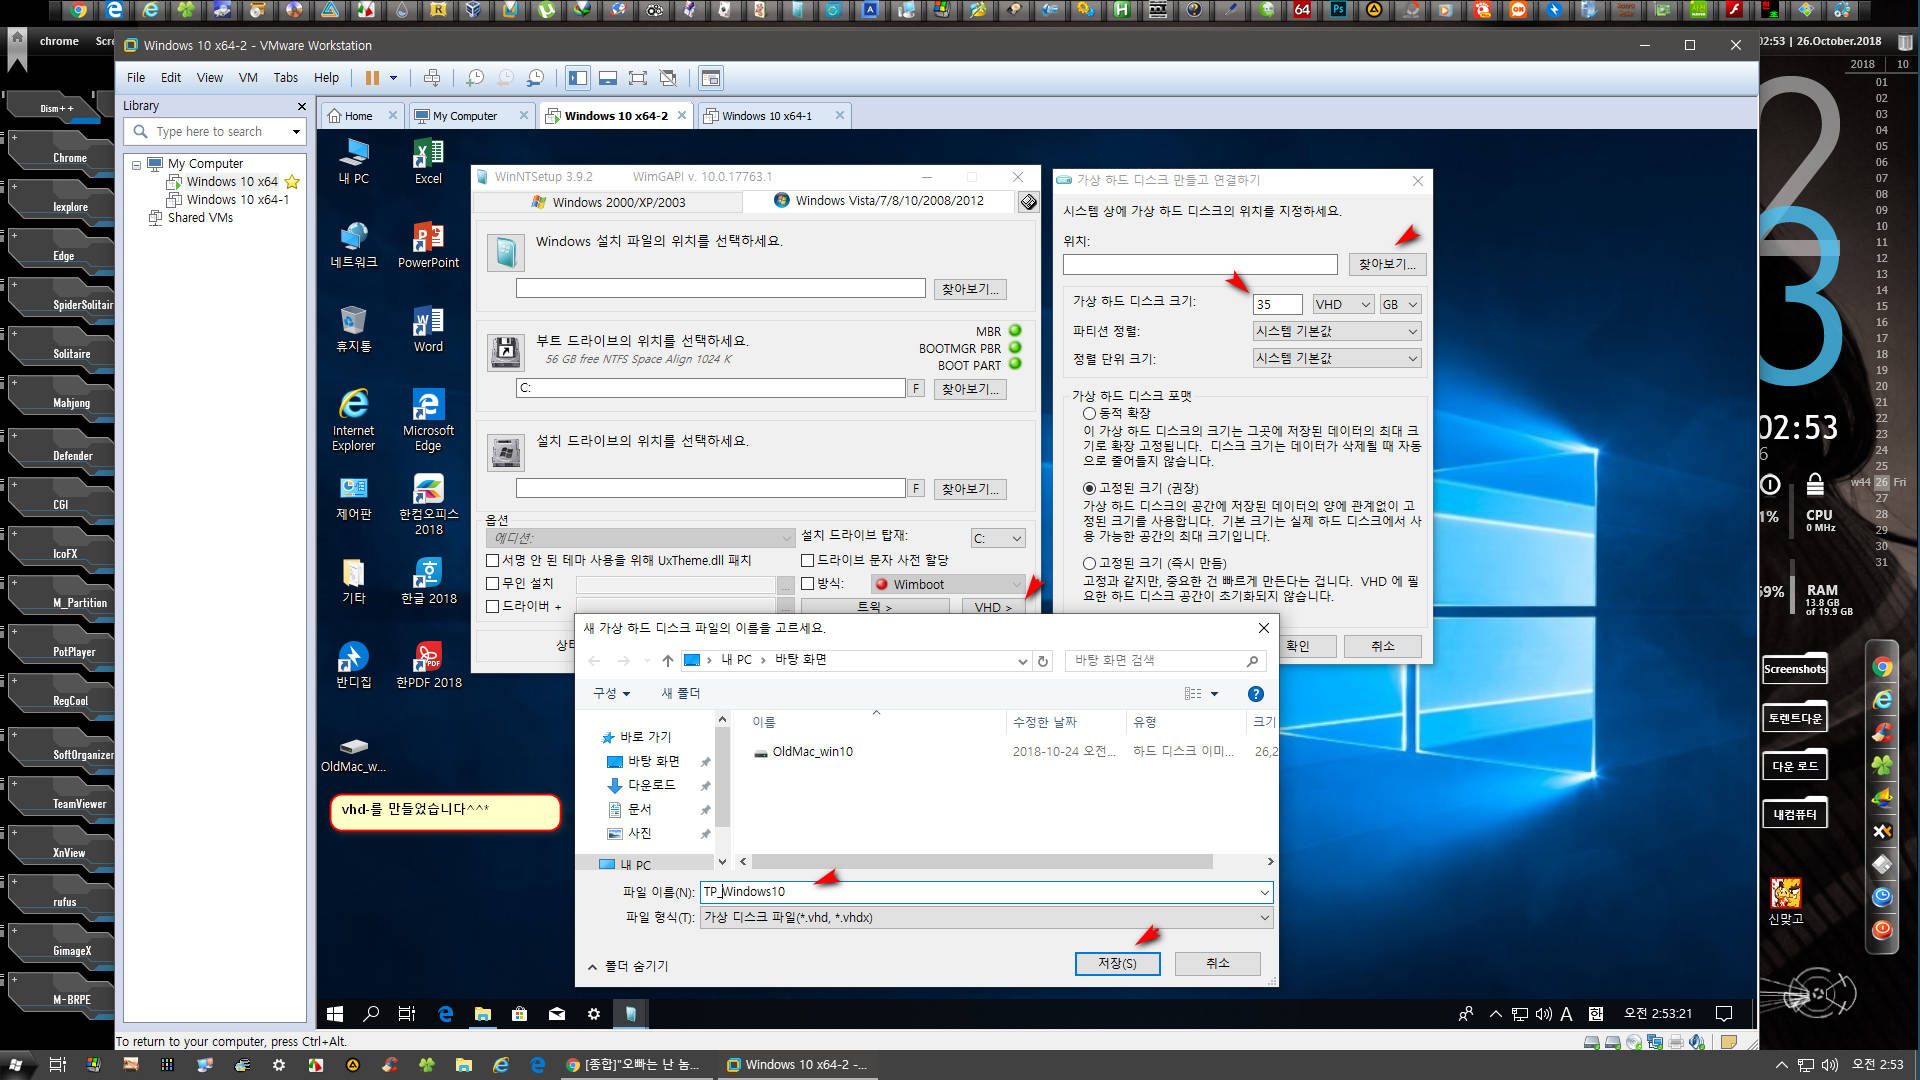The image size is (1920, 1080).
Task: Select 다운로드 in the save dialog sidebar
Action: (651, 785)
